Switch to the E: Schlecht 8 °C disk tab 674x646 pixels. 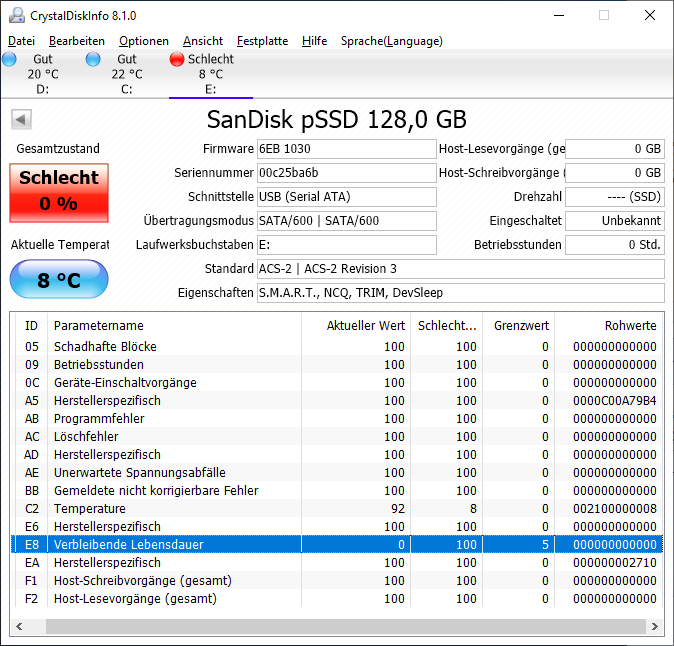click(x=211, y=74)
